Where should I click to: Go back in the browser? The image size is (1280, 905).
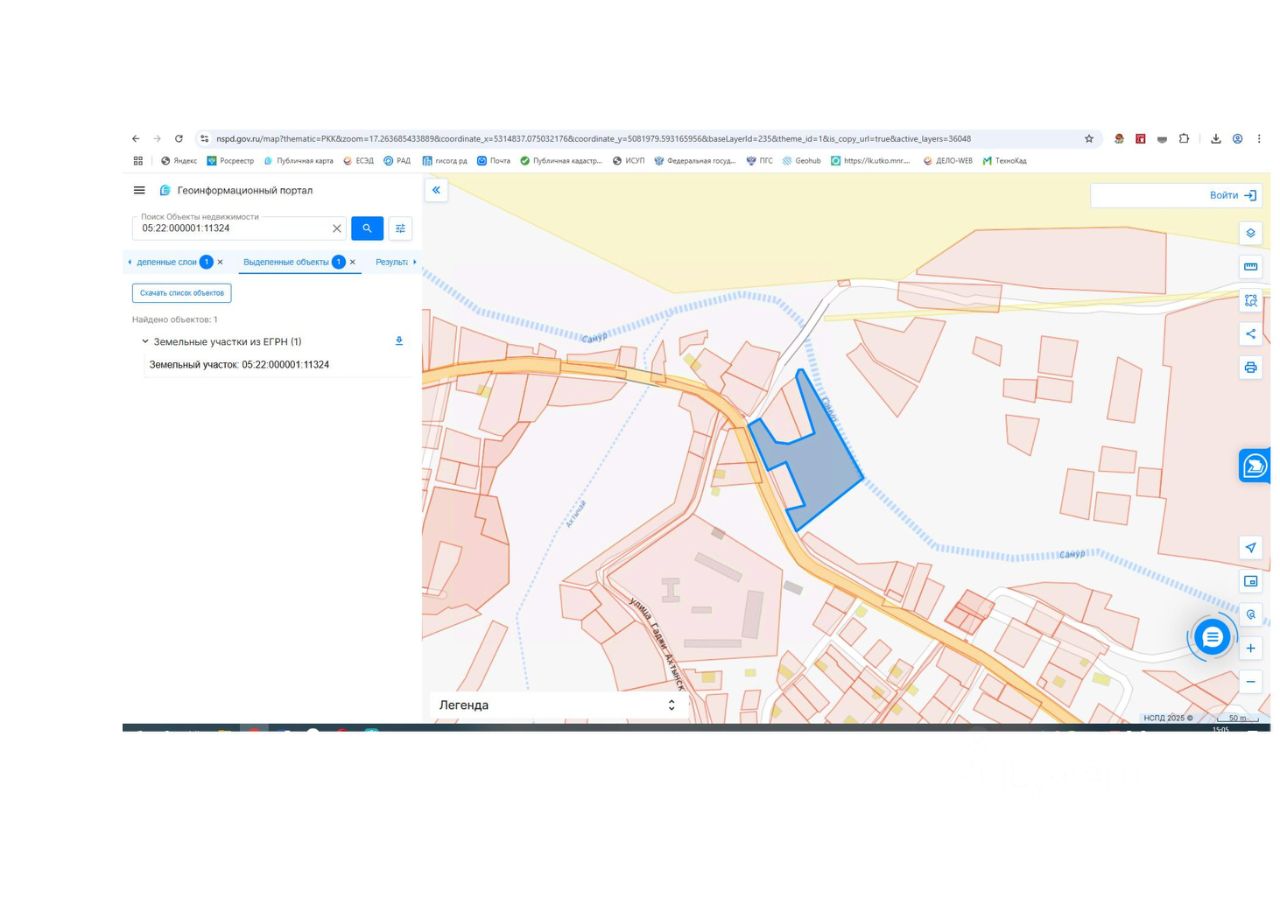[136, 139]
